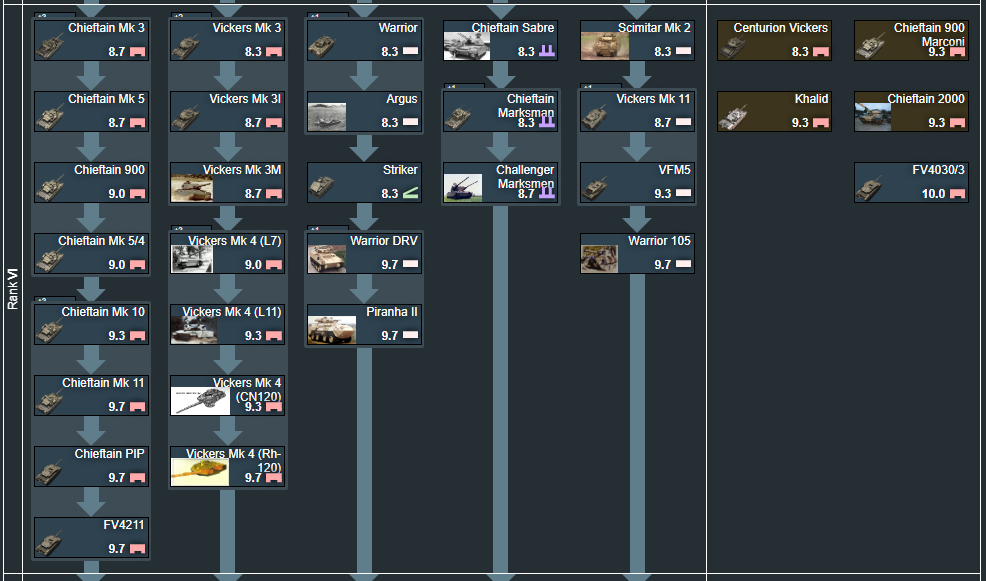Expand the group tab above Warrior DRV
986x581 pixels.
coord(313,229)
